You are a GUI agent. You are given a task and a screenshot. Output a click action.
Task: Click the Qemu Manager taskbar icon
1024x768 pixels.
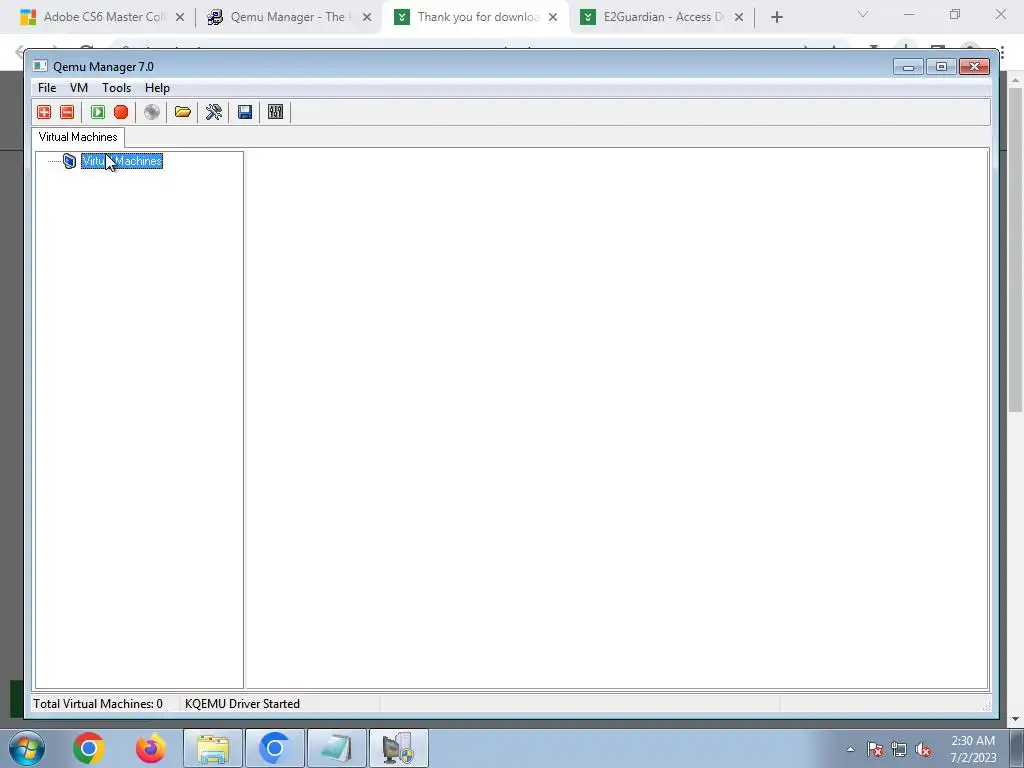[x=399, y=748]
